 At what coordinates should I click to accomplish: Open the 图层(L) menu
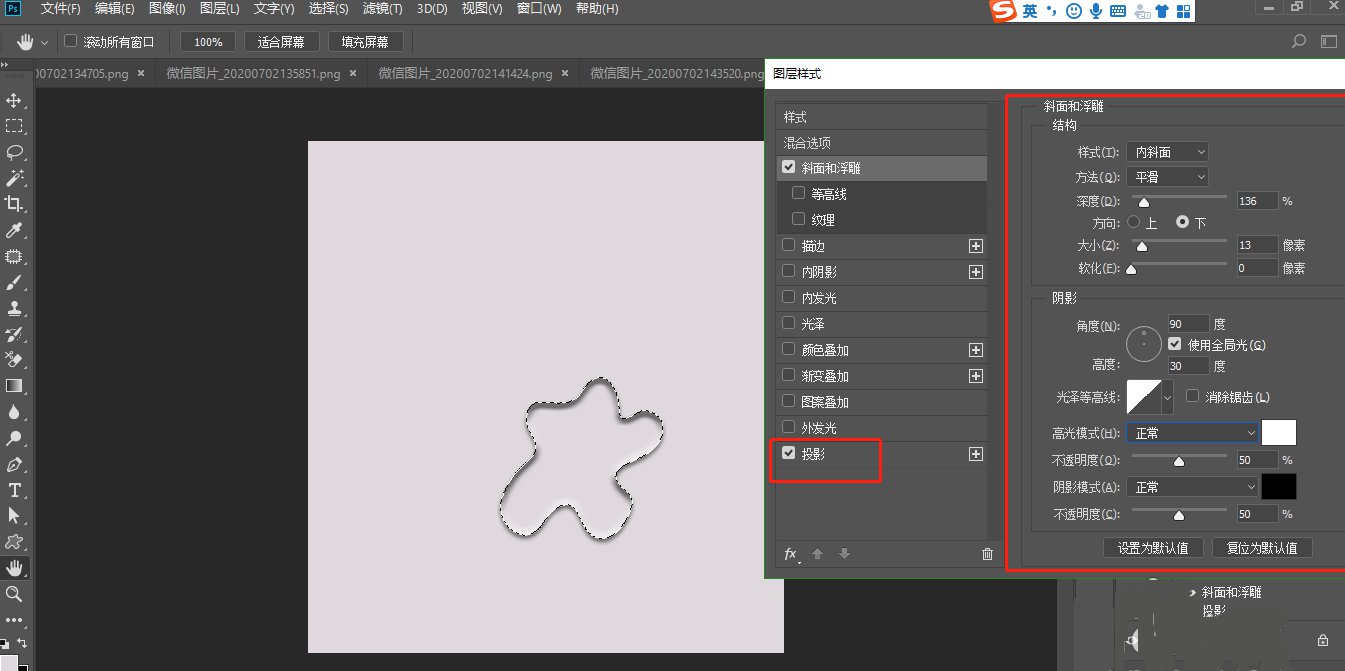(x=220, y=9)
